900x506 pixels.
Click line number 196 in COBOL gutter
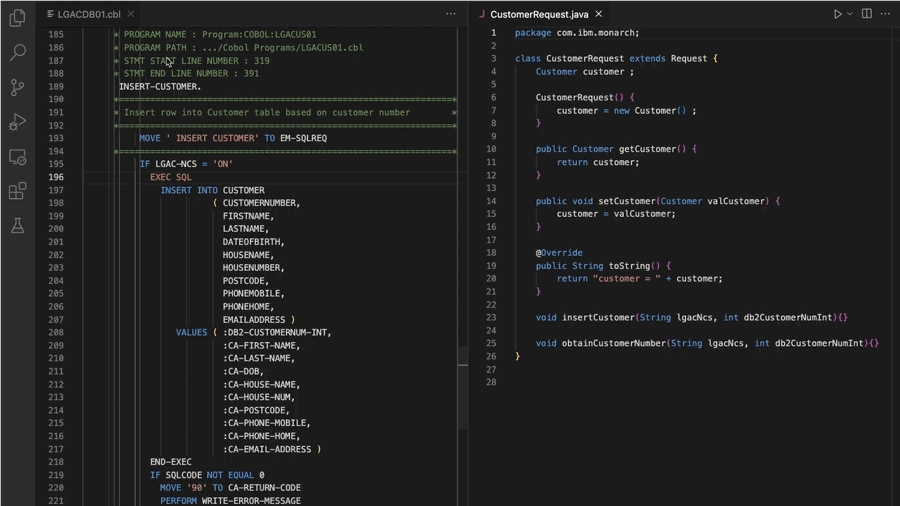[56, 177]
